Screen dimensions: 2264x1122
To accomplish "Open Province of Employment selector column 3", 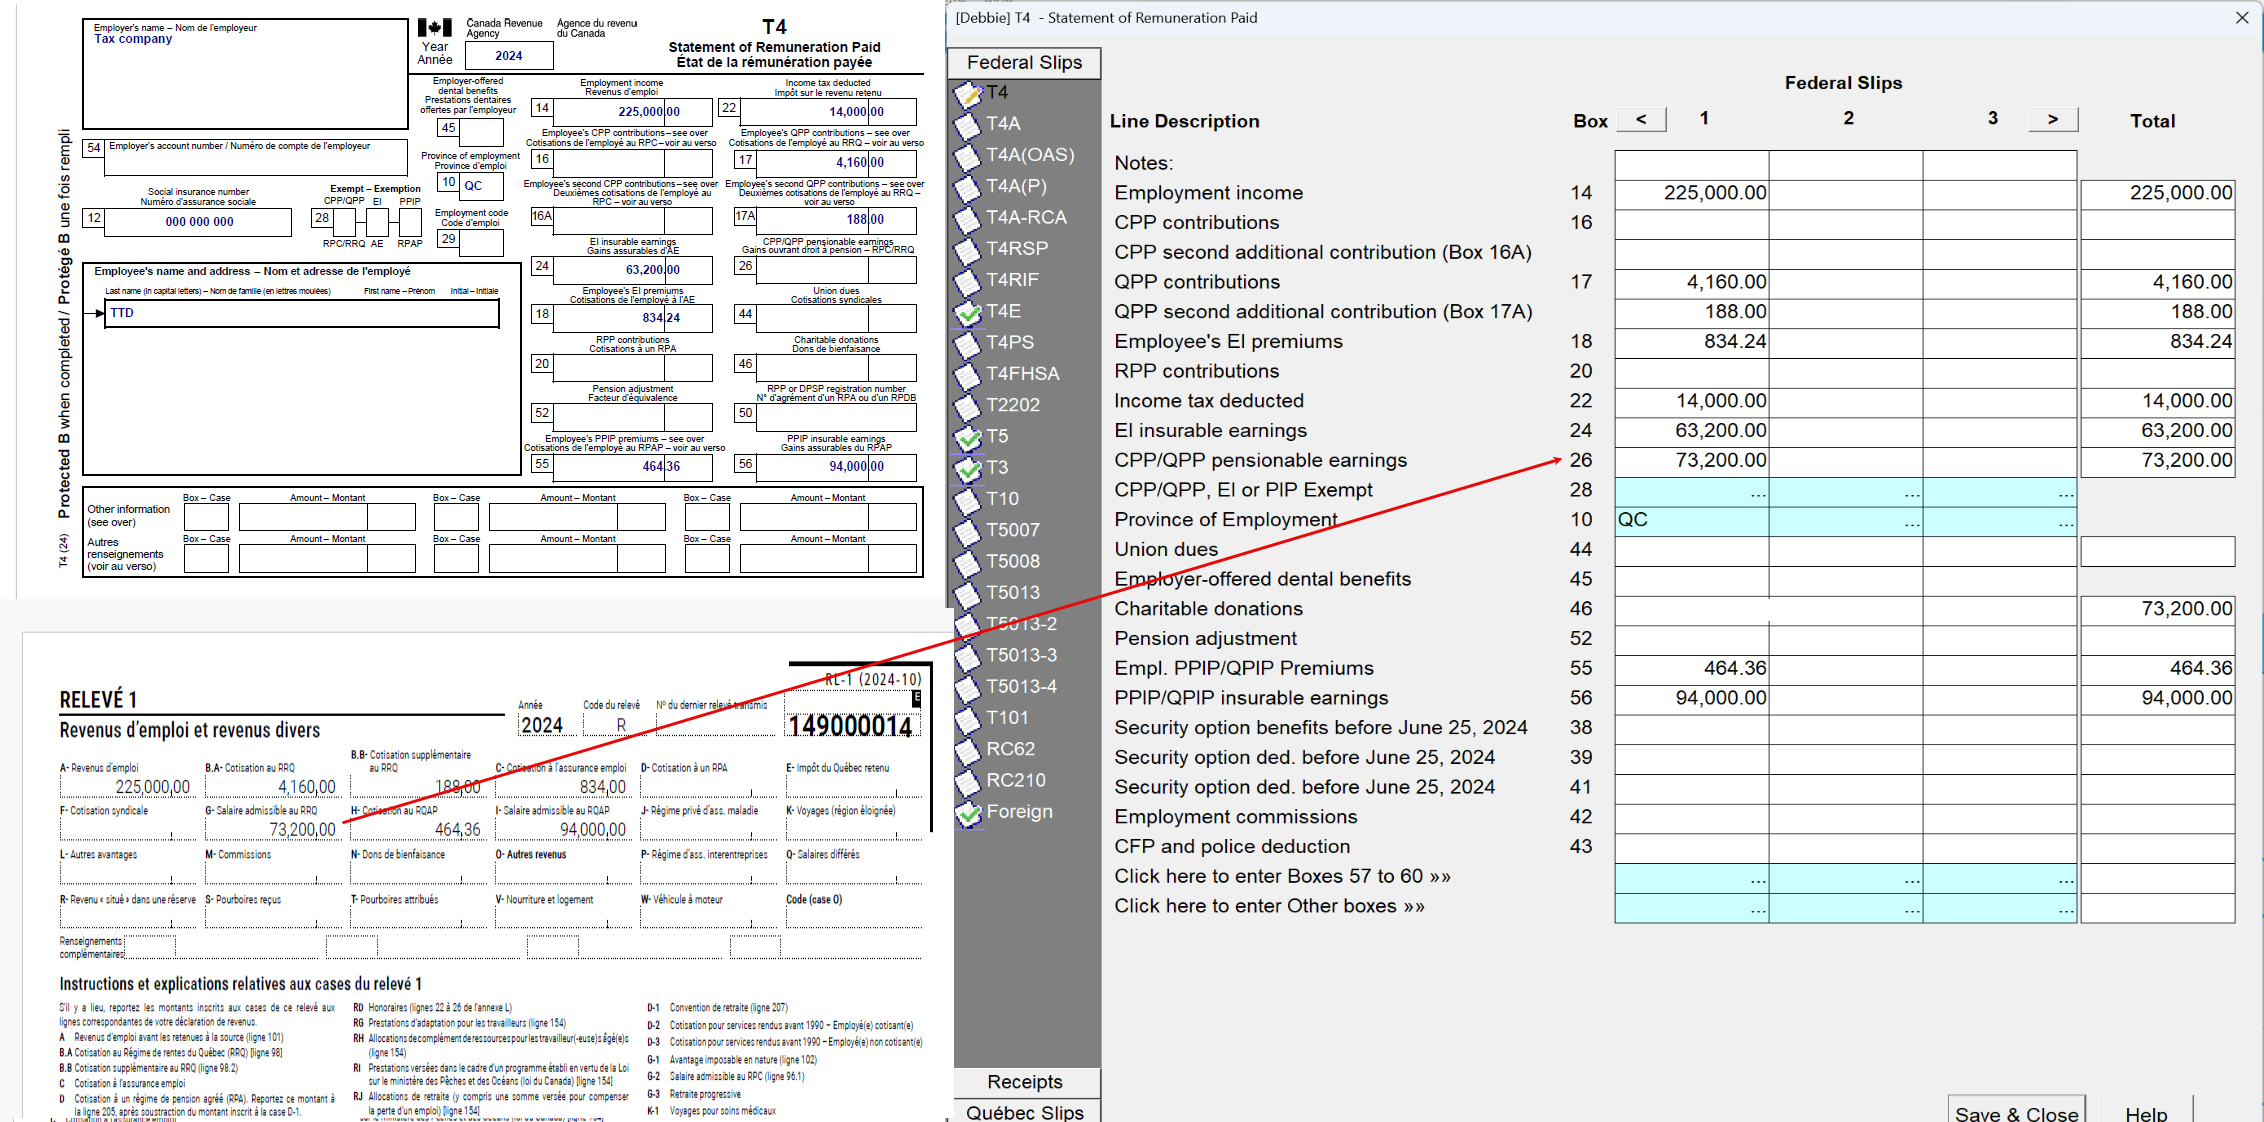I will (x=2000, y=521).
